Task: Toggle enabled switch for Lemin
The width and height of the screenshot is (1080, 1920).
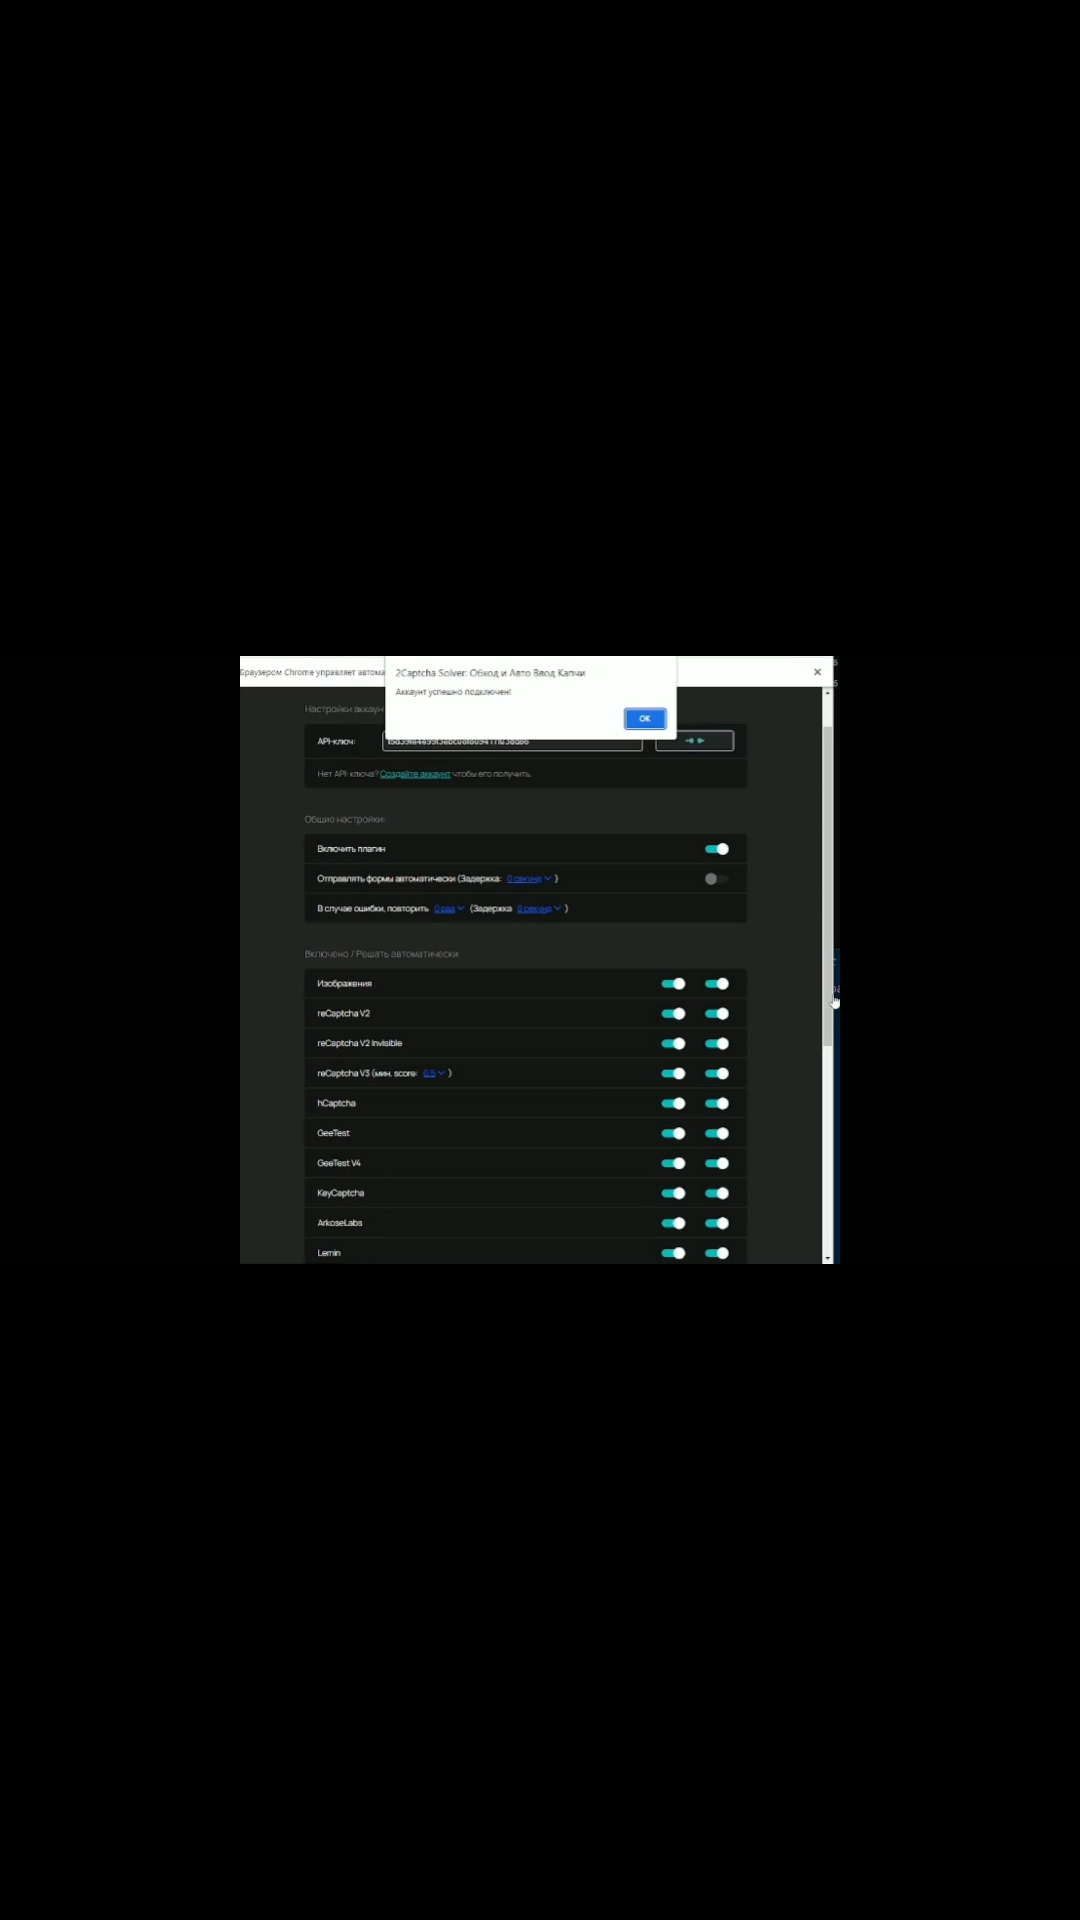Action: [x=674, y=1254]
